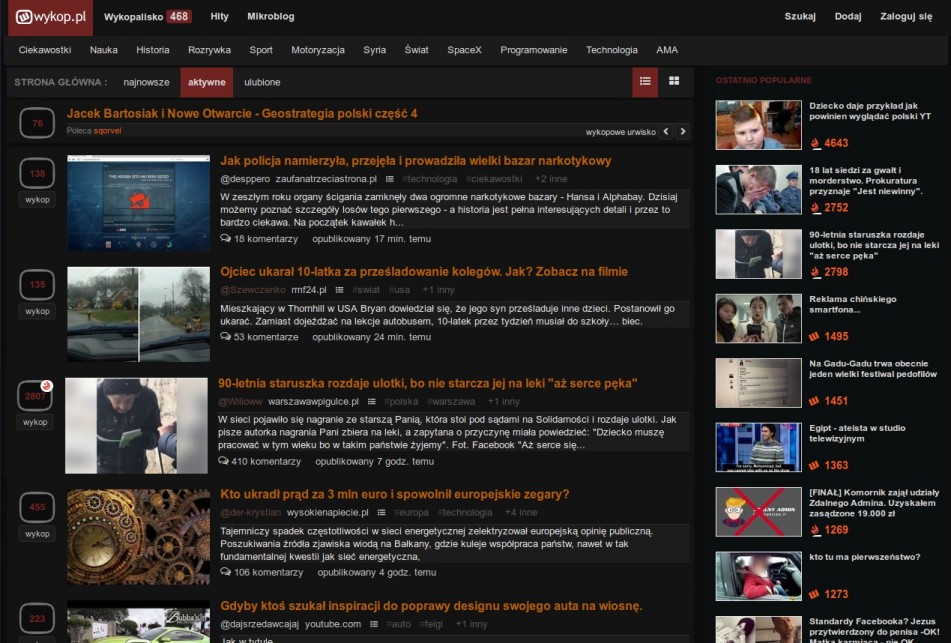Switch to the ulubione tab
This screenshot has width=951, height=643.
coord(262,82)
